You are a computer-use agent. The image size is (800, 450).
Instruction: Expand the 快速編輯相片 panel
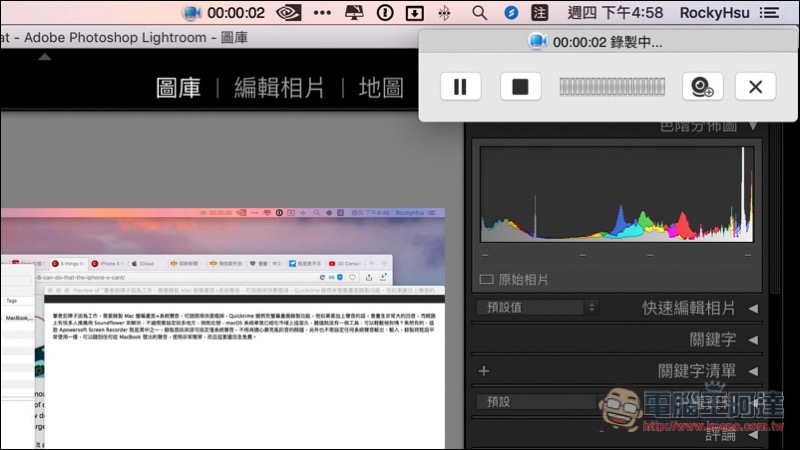(752, 308)
